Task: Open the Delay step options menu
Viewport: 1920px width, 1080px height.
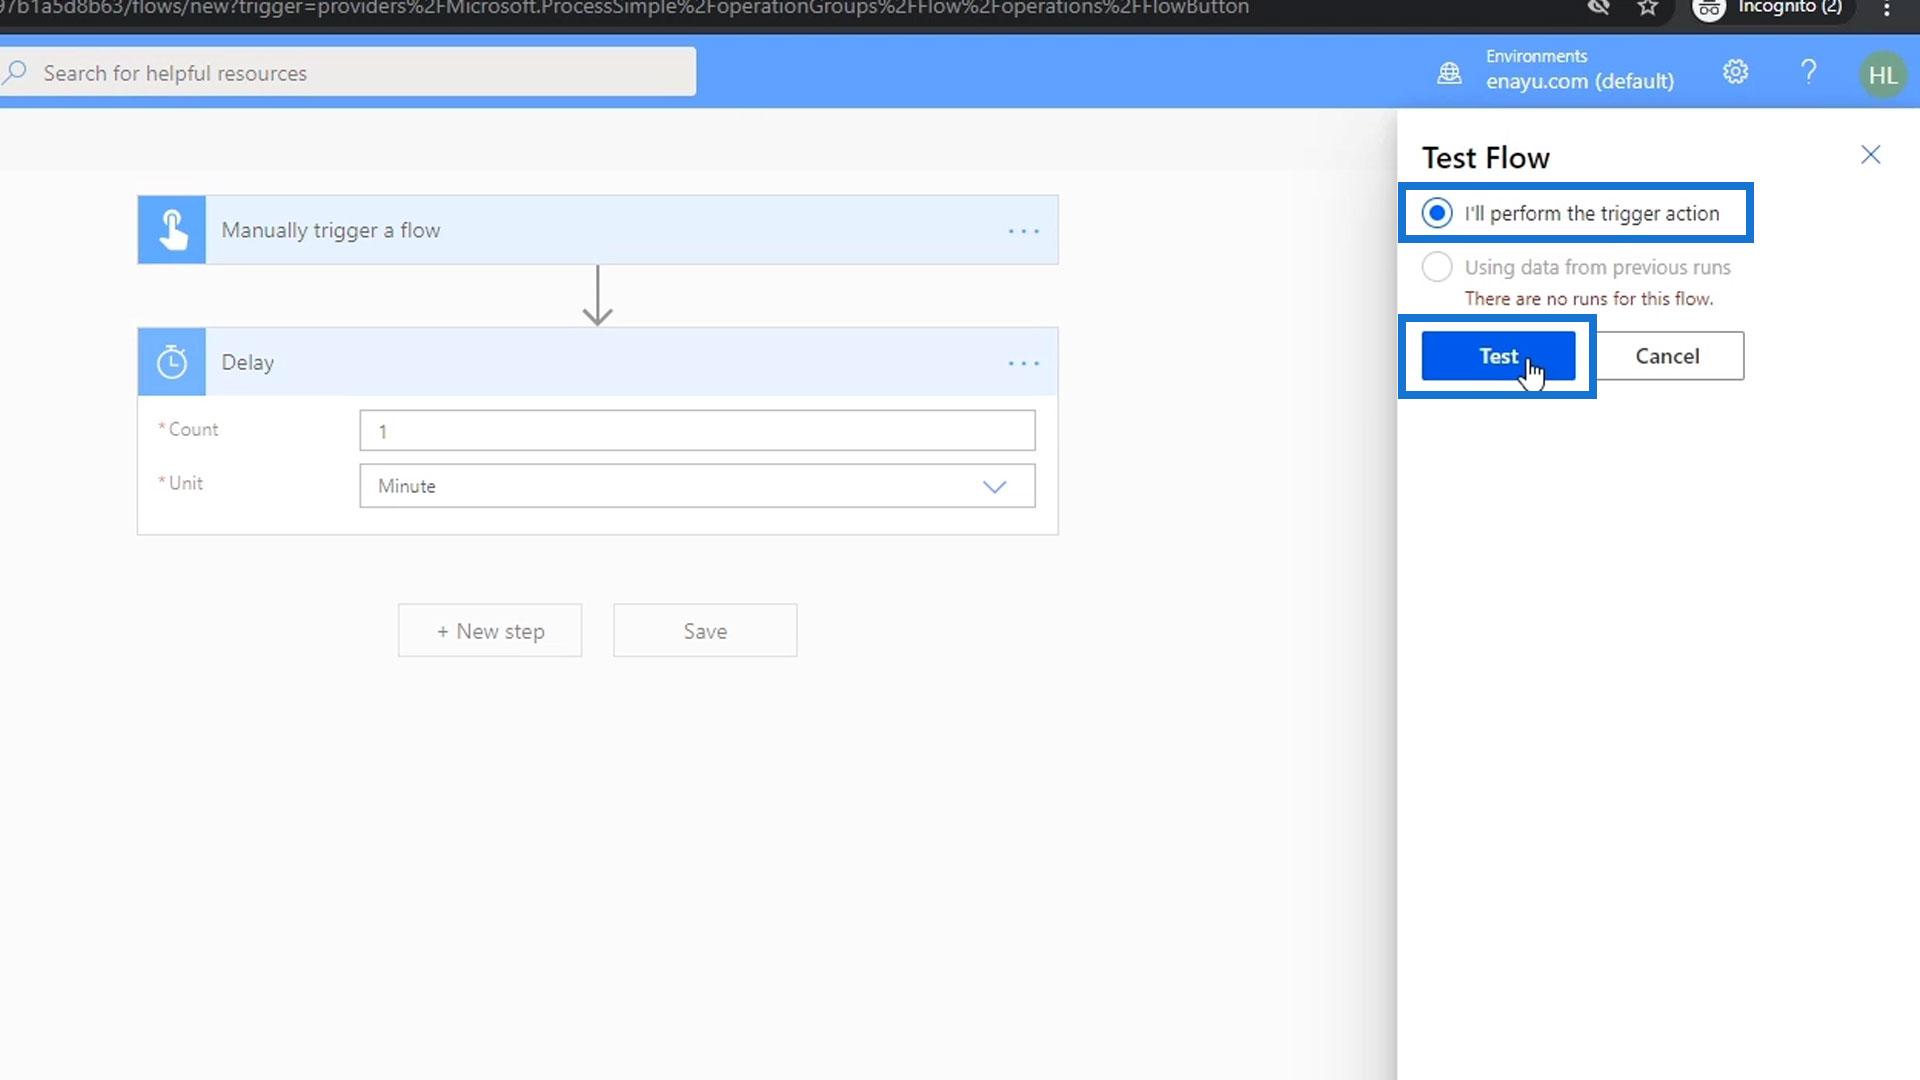Action: click(1023, 363)
